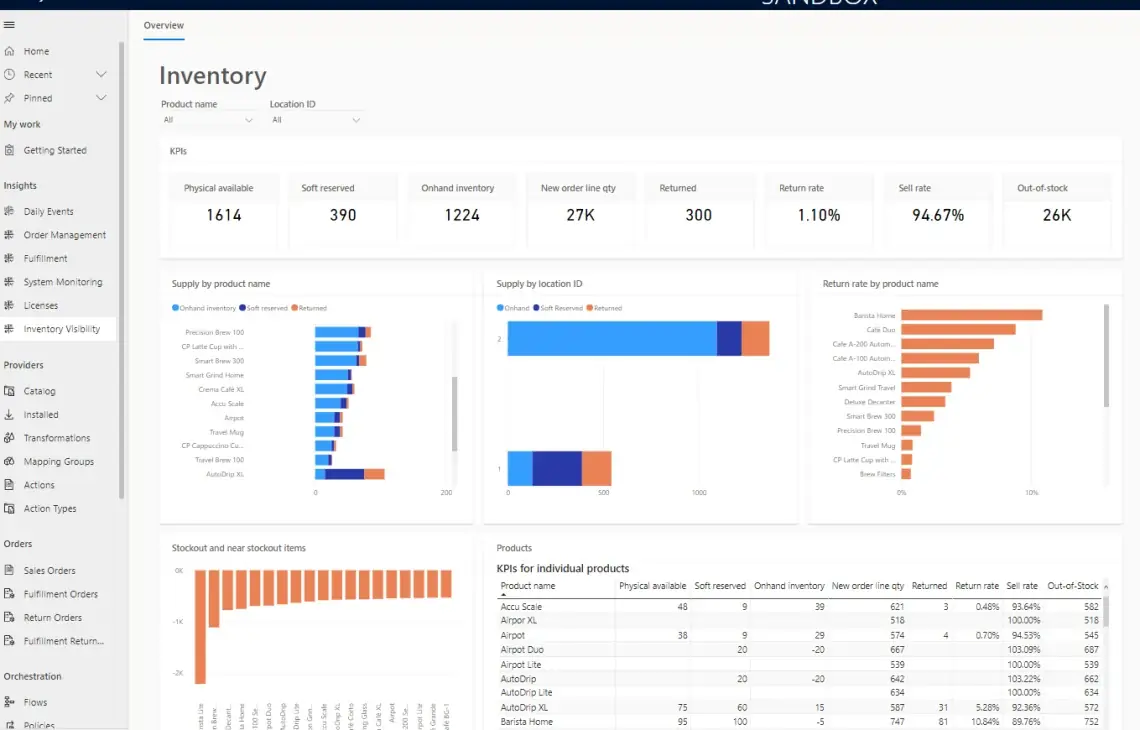Image resolution: width=1140 pixels, height=730 pixels.
Task: Click the Catalog icon under Providers
Action: tap(9, 390)
